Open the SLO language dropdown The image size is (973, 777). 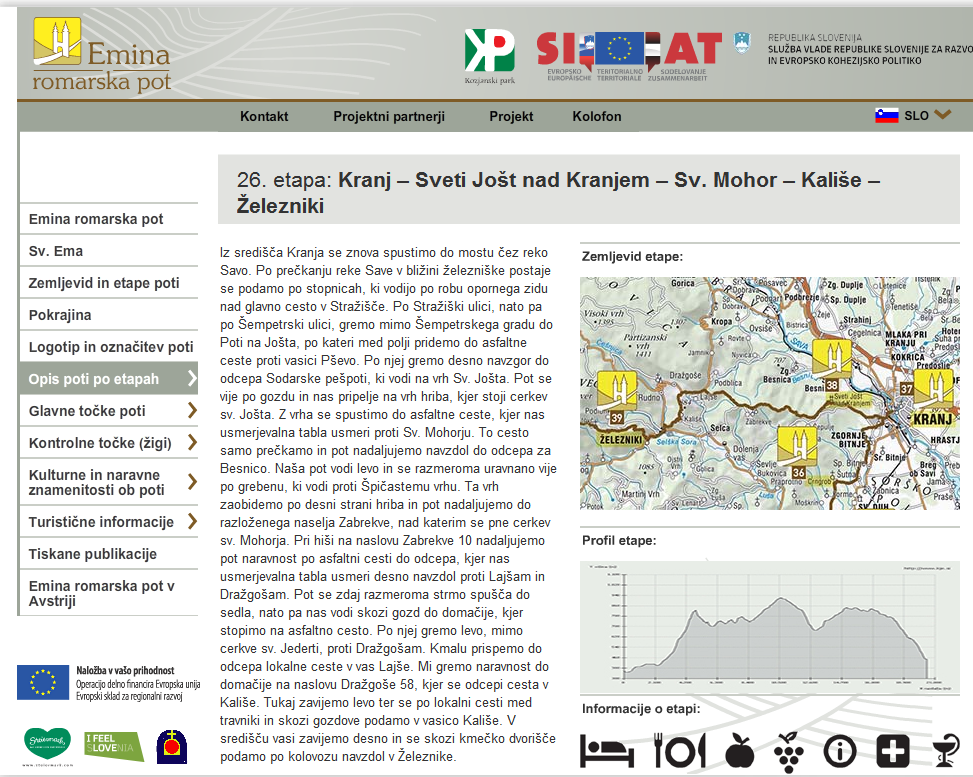913,115
